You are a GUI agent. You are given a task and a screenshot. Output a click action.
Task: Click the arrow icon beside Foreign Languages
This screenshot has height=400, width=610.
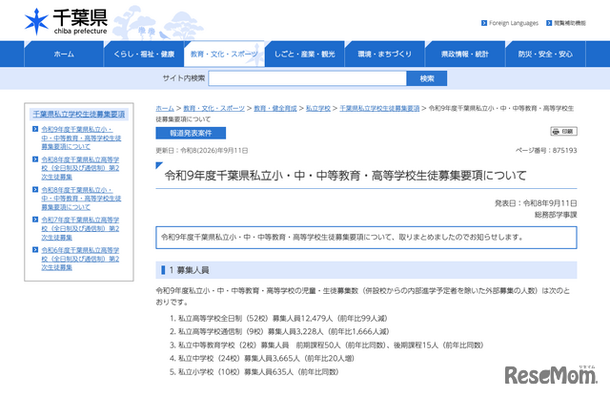coord(484,23)
